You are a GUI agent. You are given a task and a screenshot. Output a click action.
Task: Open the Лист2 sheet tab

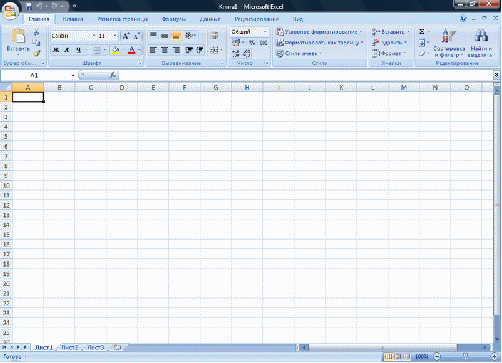point(70,347)
